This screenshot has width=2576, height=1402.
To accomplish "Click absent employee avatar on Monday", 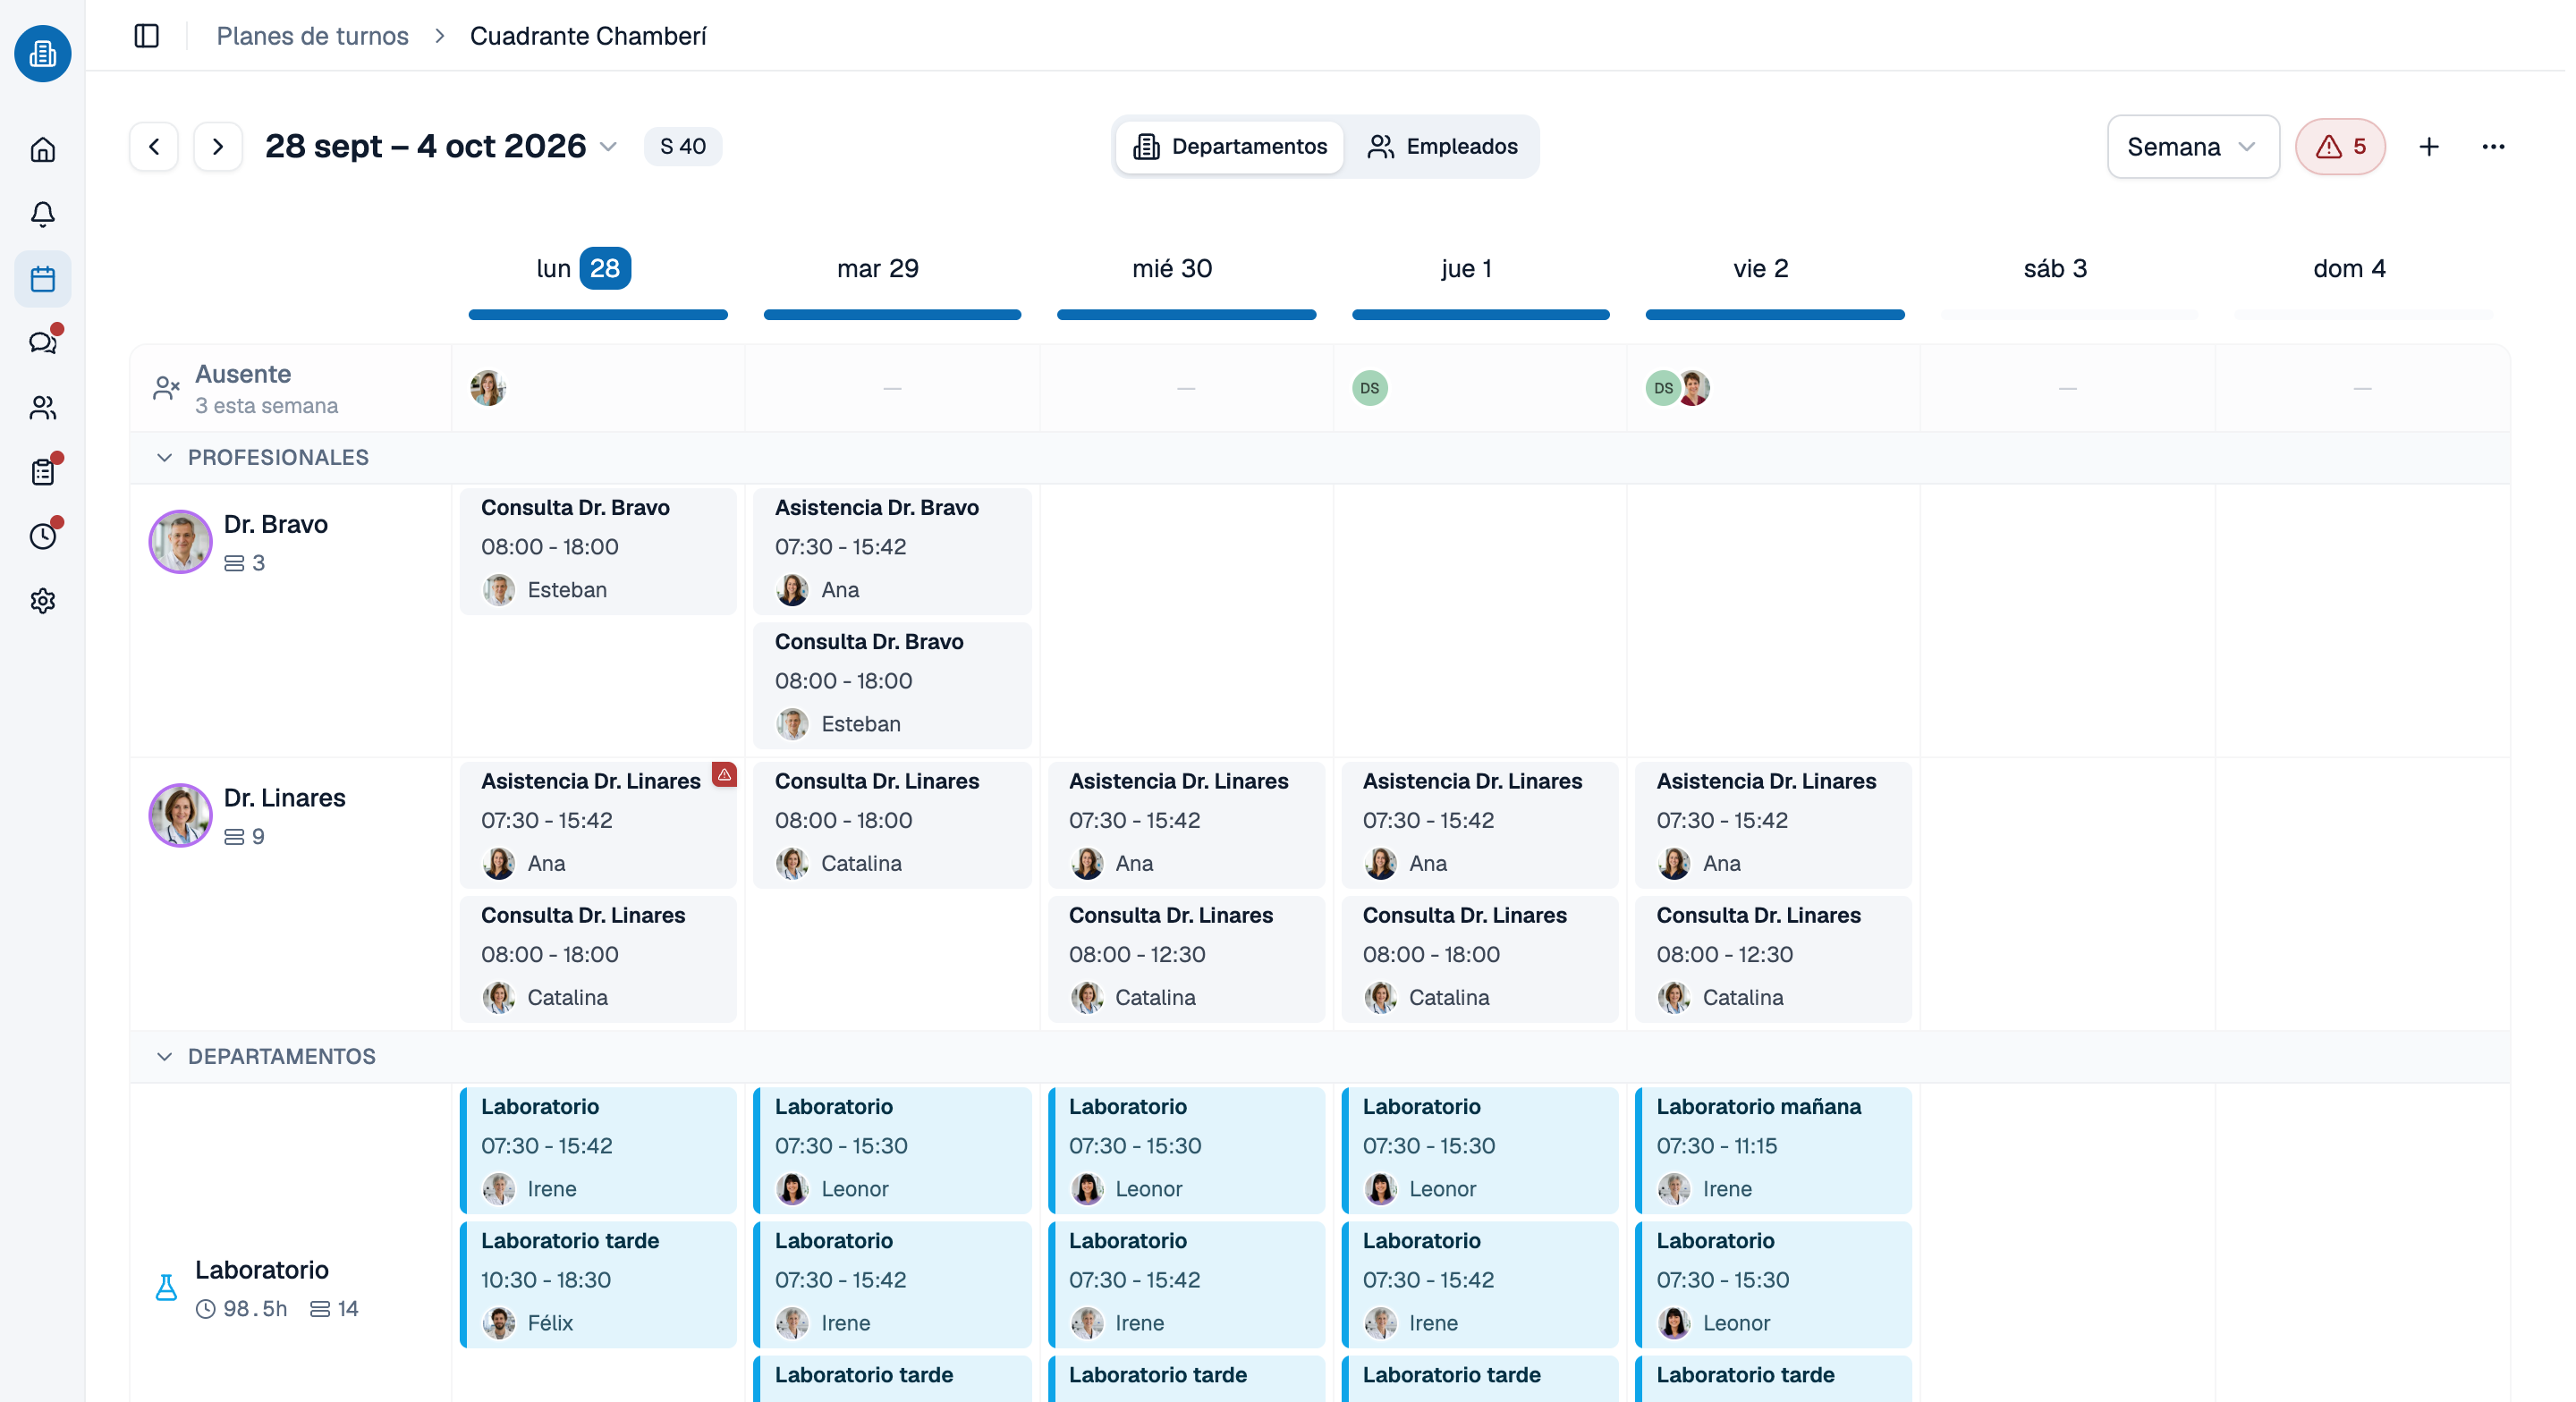I will click(488, 388).
